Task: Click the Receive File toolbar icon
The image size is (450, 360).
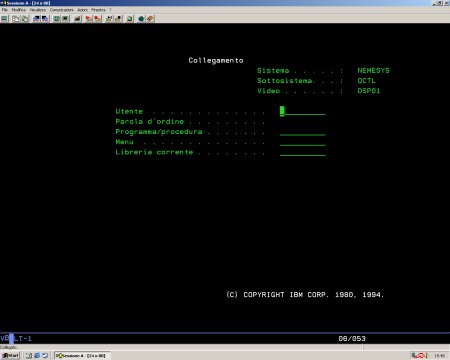Action: pos(45,19)
